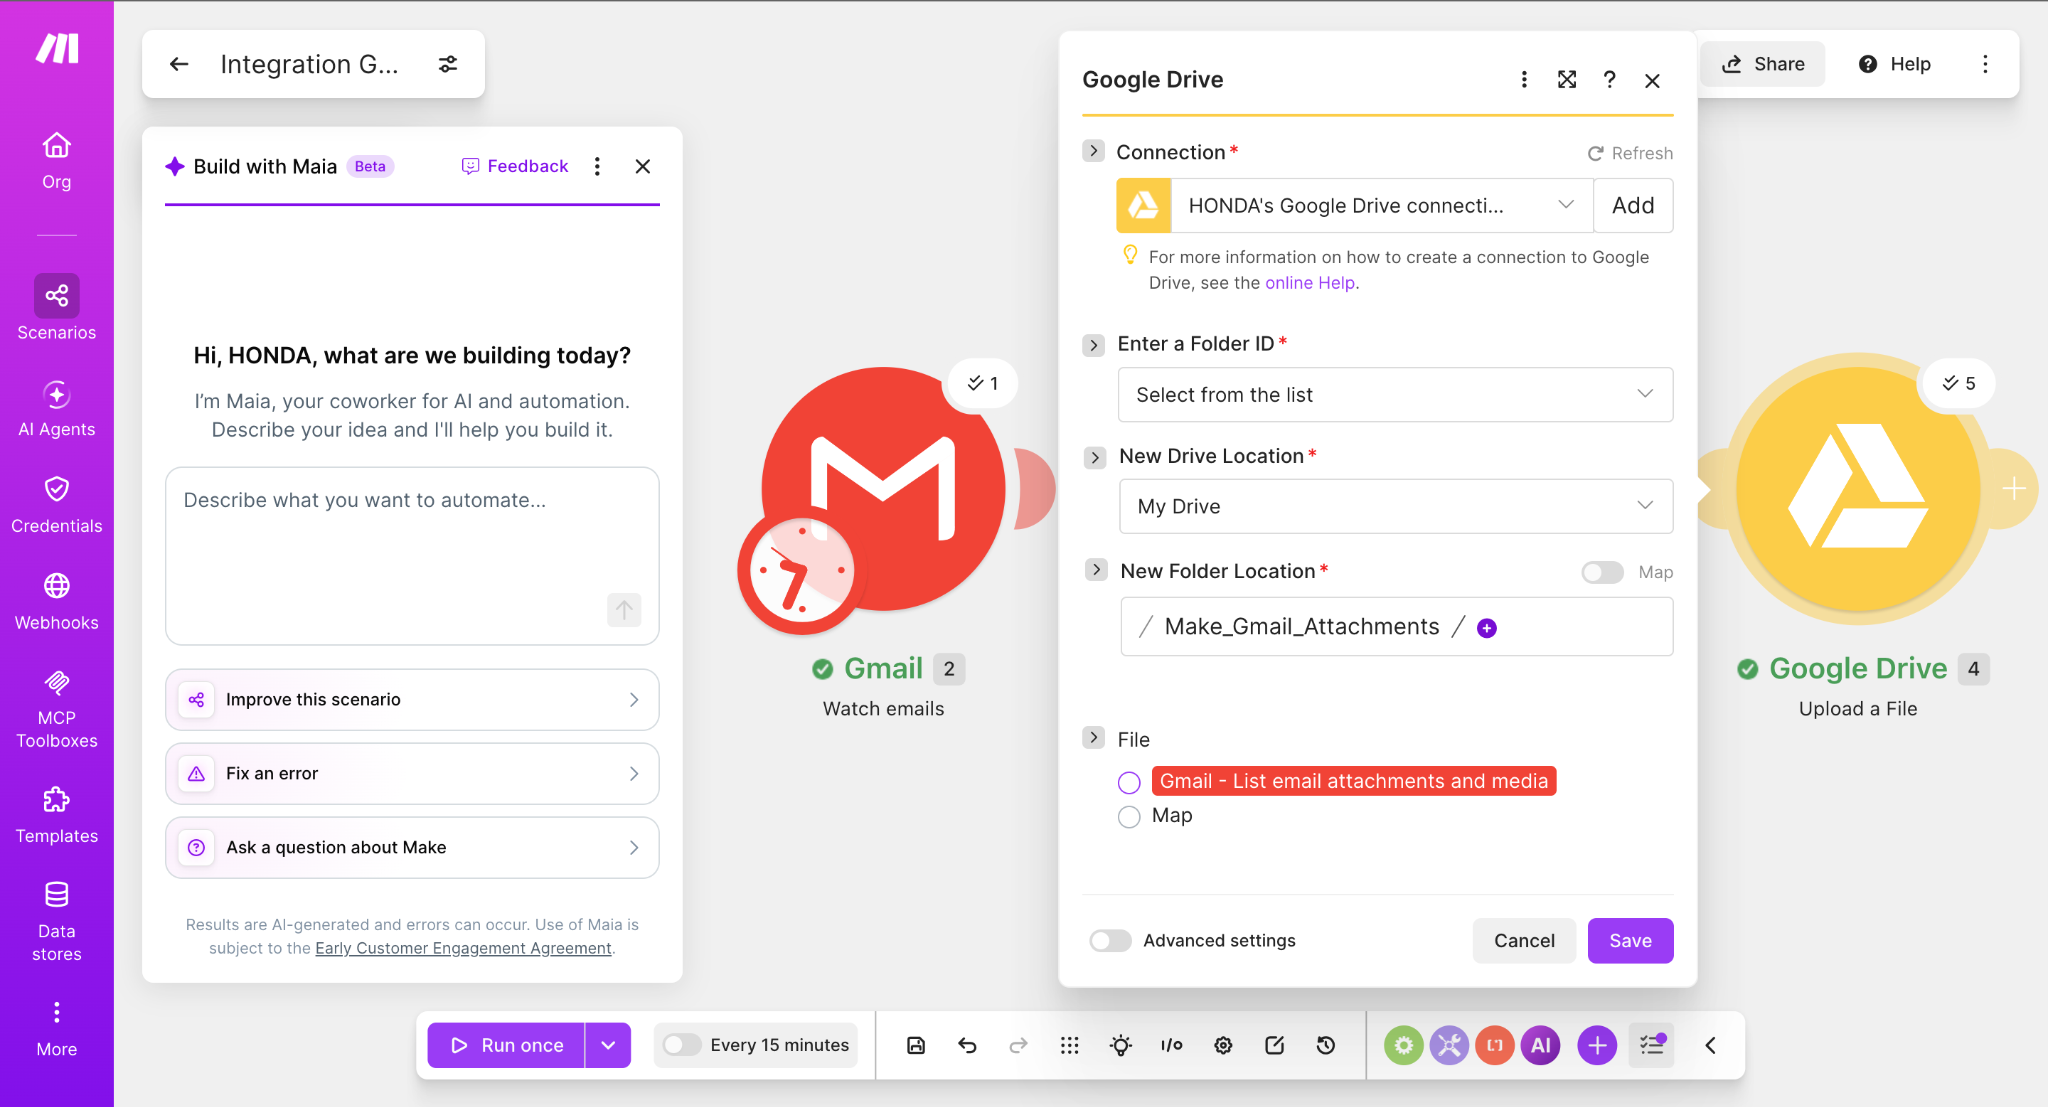Click the Google Drive module circle
Screen dimensions: 2048x1107
point(1858,488)
